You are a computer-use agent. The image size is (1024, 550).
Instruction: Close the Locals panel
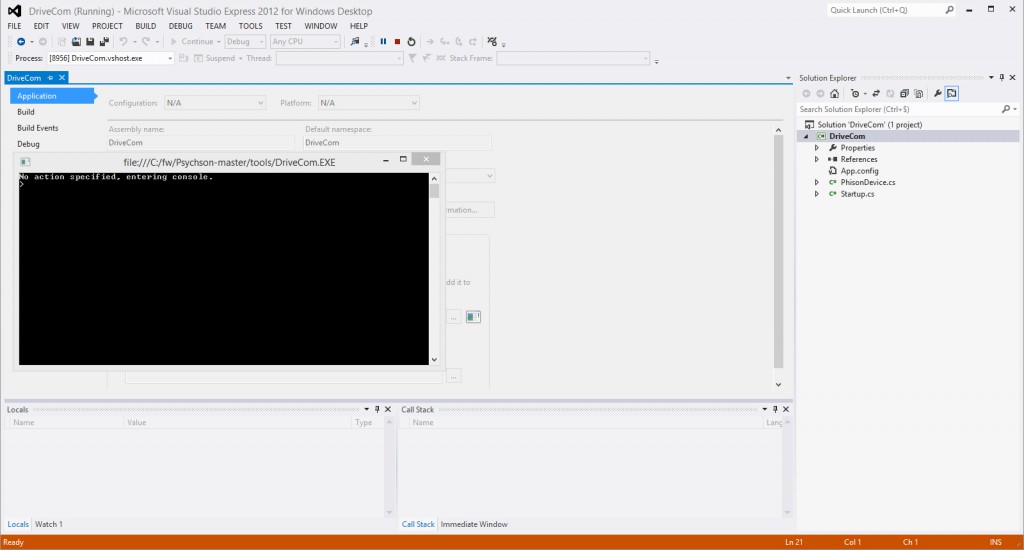point(388,410)
